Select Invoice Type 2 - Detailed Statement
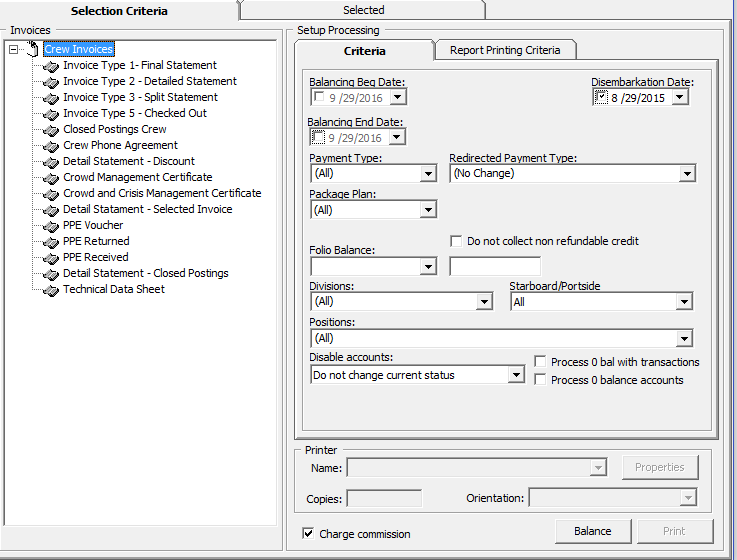This screenshot has width=737, height=560. 150,81
